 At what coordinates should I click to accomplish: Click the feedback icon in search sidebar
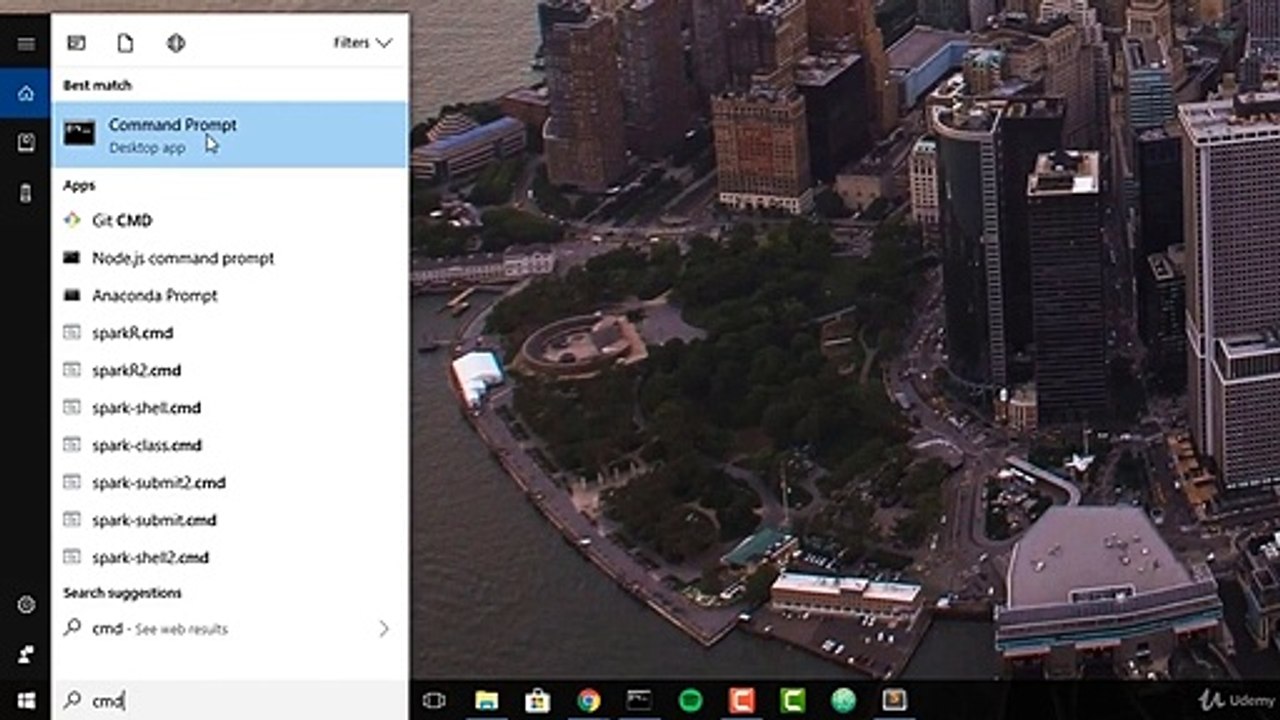(x=26, y=655)
